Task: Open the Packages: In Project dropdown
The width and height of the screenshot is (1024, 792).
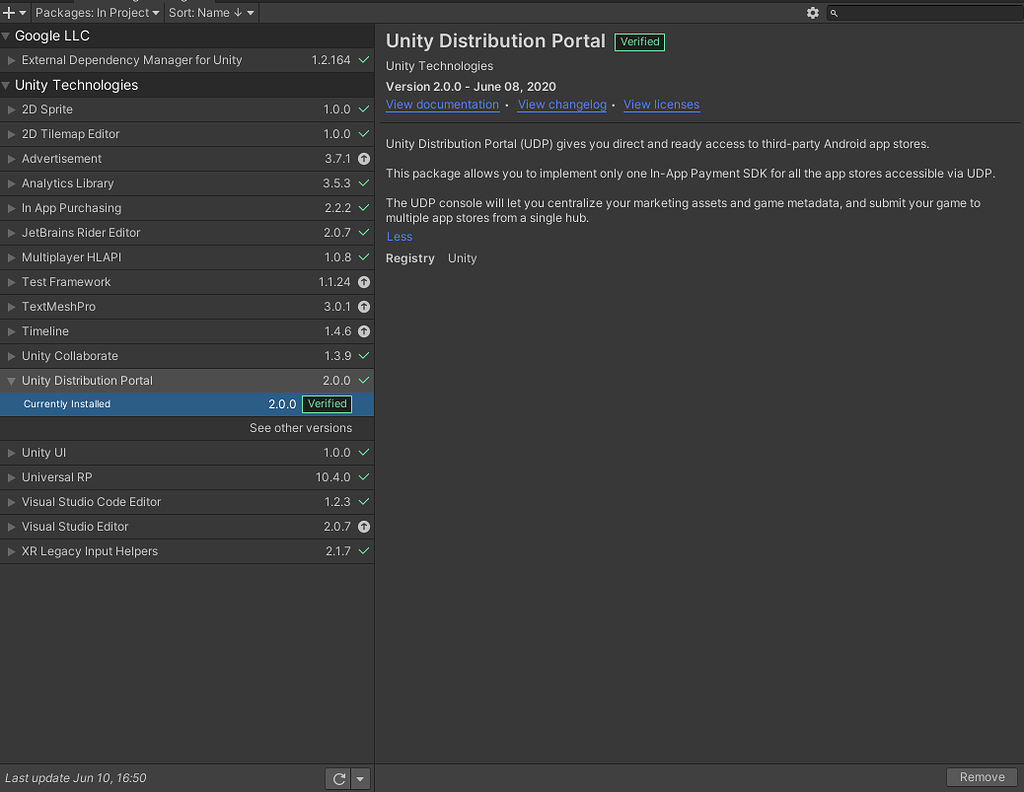Action: point(96,13)
